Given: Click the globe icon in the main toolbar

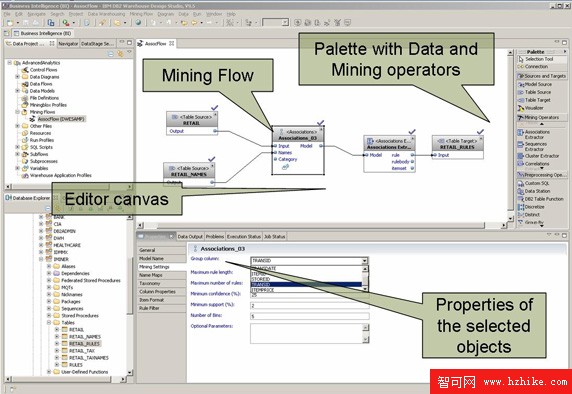Looking at the screenshot, I should click(x=138, y=23).
